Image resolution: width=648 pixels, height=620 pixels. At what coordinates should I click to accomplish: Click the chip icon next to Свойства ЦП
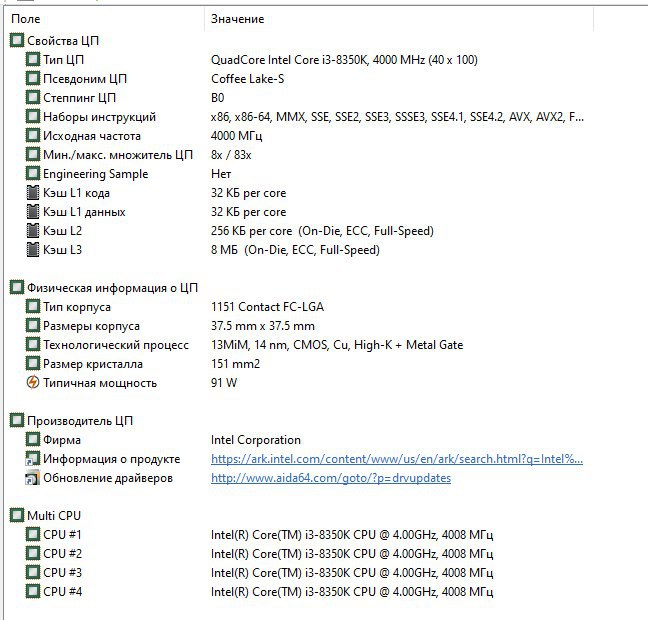click(x=17, y=41)
